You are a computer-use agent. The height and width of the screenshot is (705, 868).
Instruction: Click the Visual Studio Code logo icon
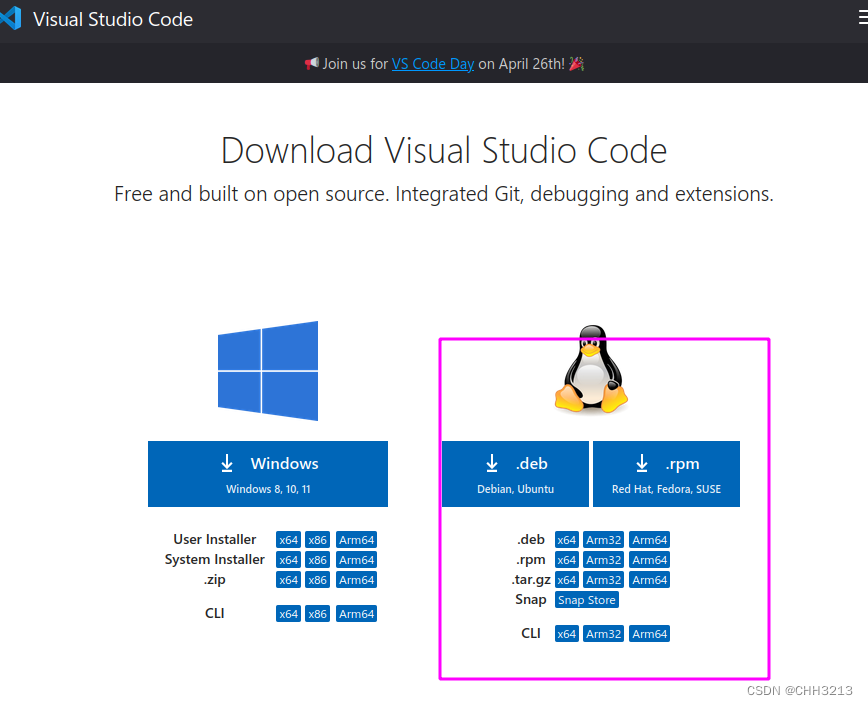(10, 18)
